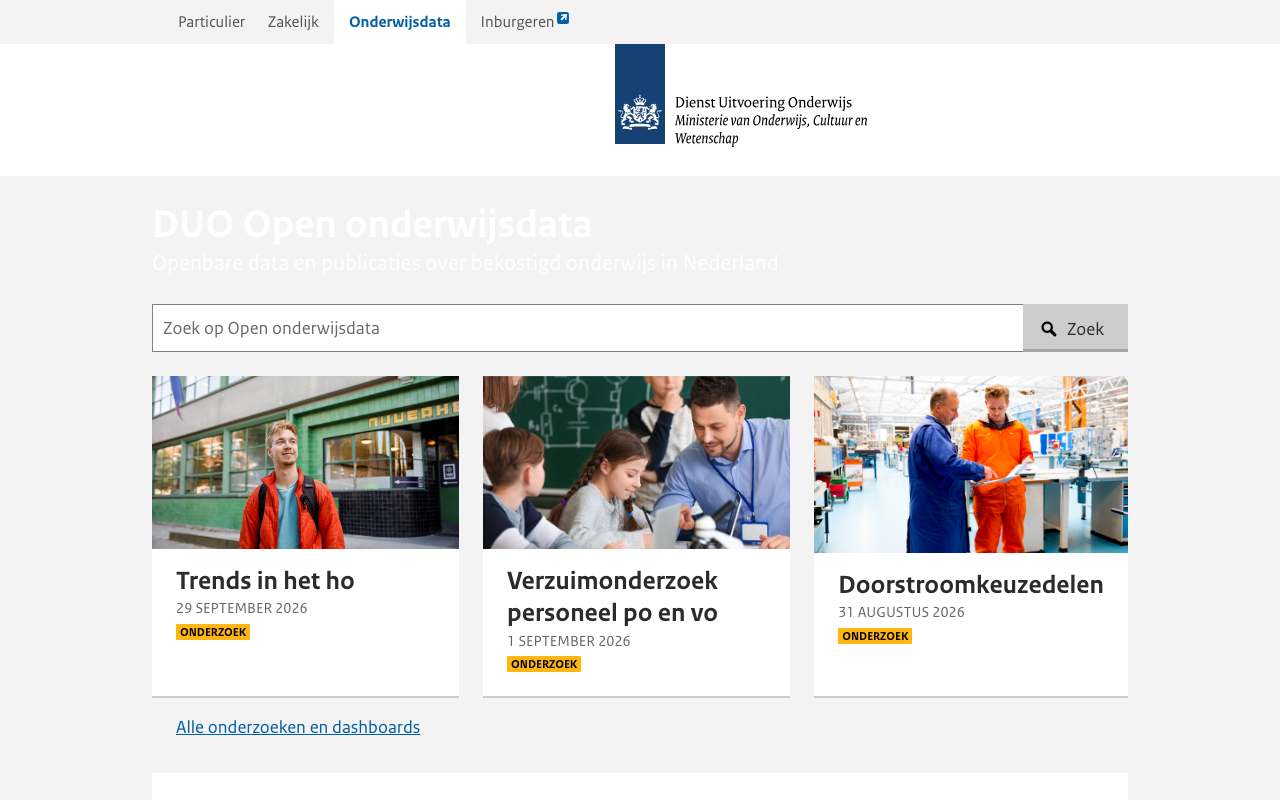Open the Verzuimonderzoek classroom photo

coord(636,462)
